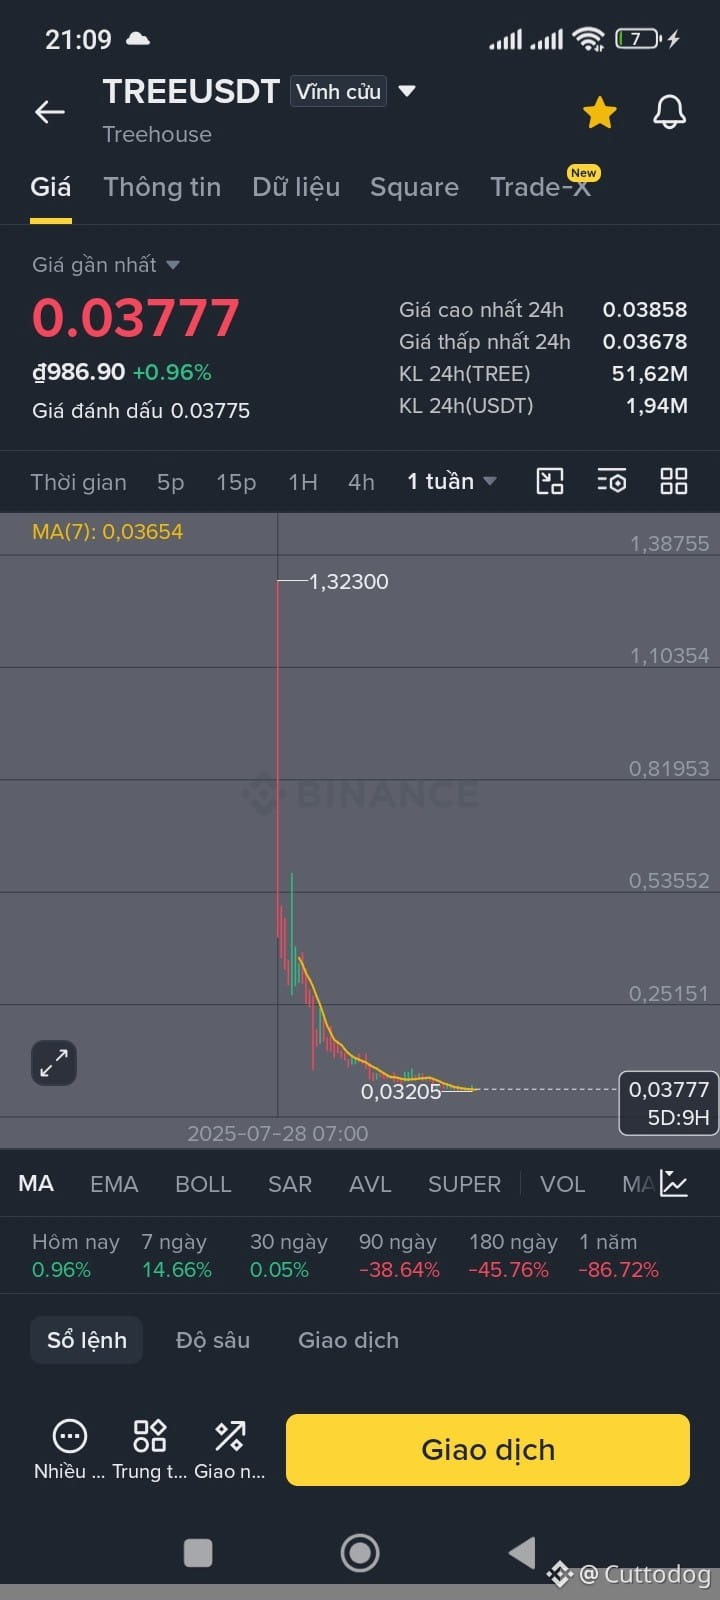This screenshot has width=720, height=1600.
Task: Open the Giao ngay bot icon
Action: point(230,1449)
